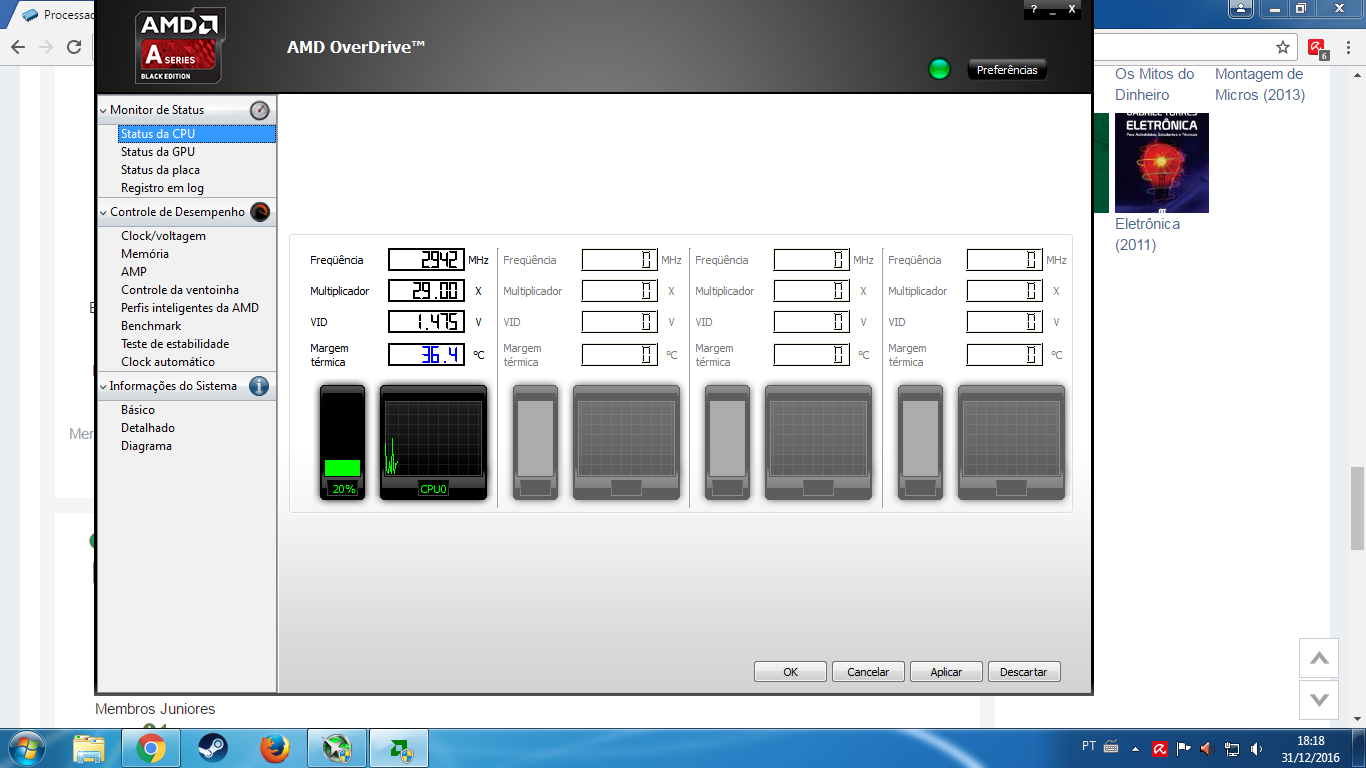Click the taskbar clock showing 18:18
The height and width of the screenshot is (768, 1366).
tap(1310, 749)
